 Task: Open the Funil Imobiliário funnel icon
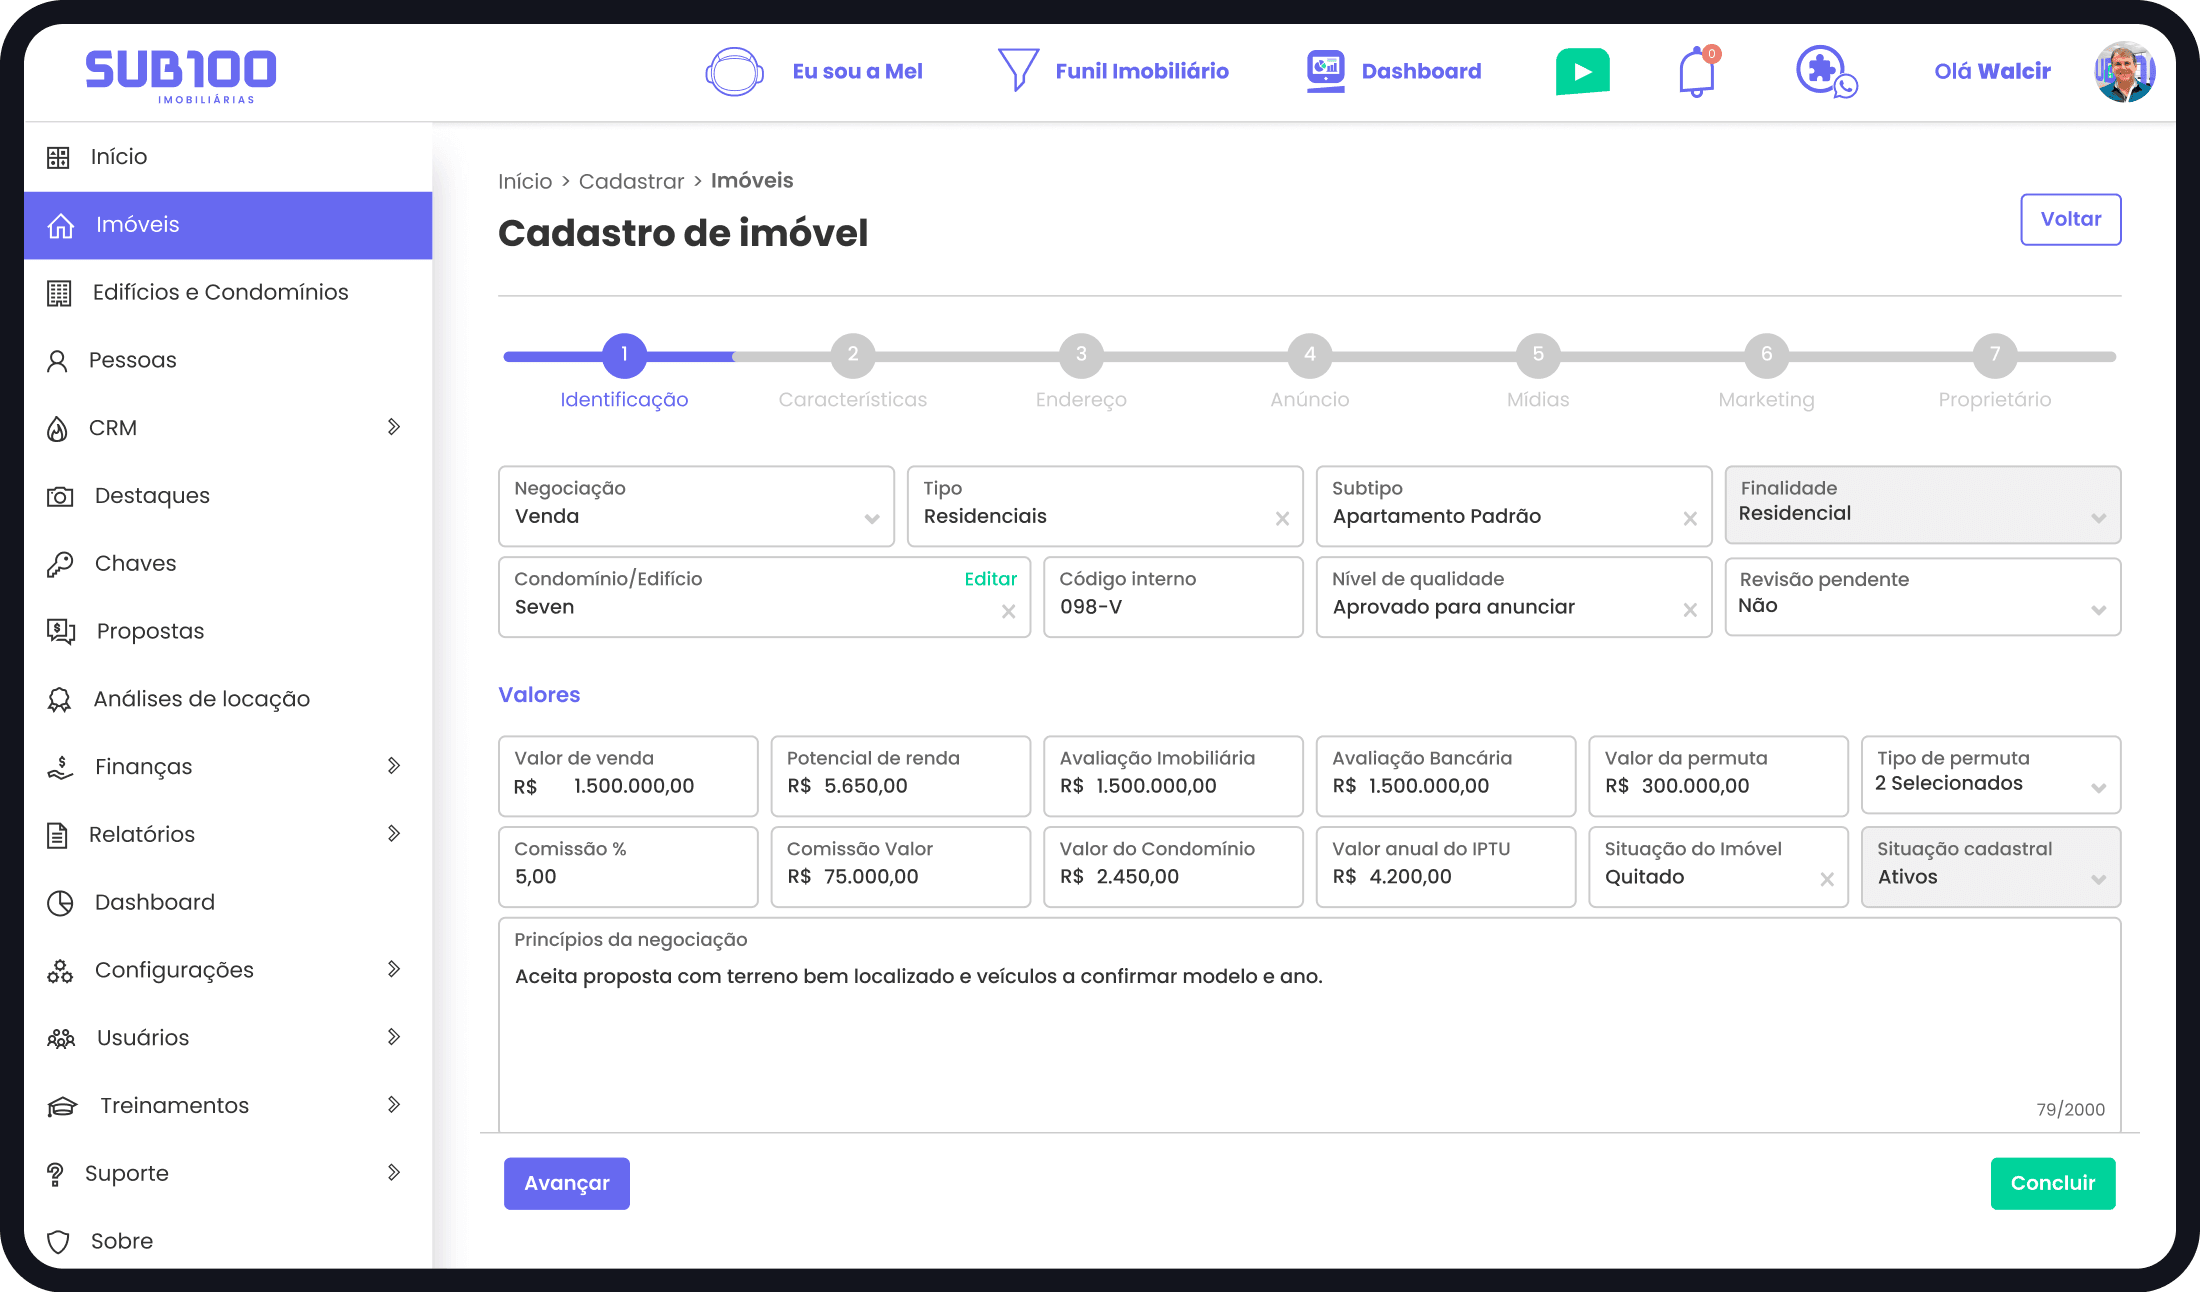(x=1018, y=70)
